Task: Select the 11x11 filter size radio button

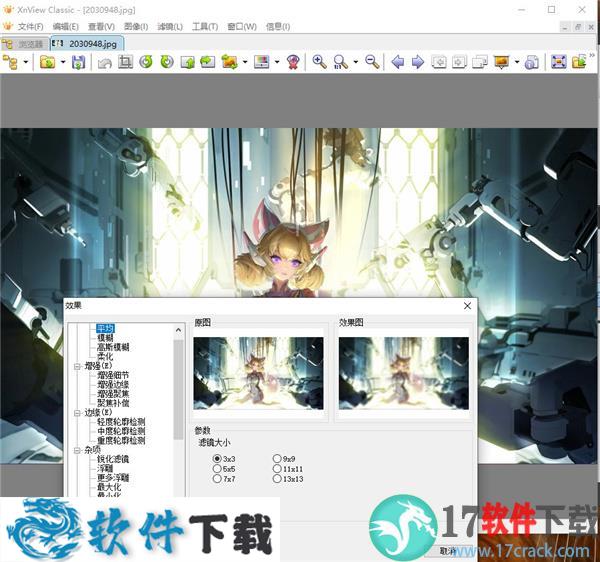Action: coord(277,468)
